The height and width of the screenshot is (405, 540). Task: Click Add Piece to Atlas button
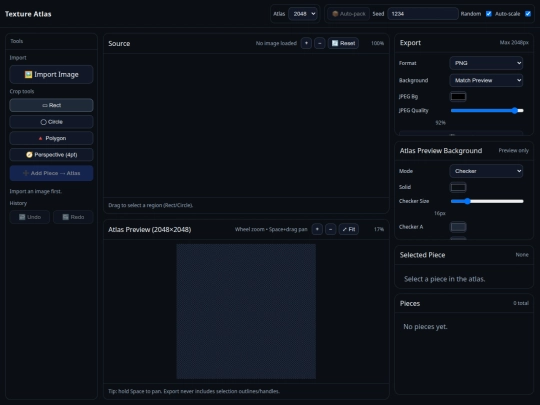[x=51, y=173]
